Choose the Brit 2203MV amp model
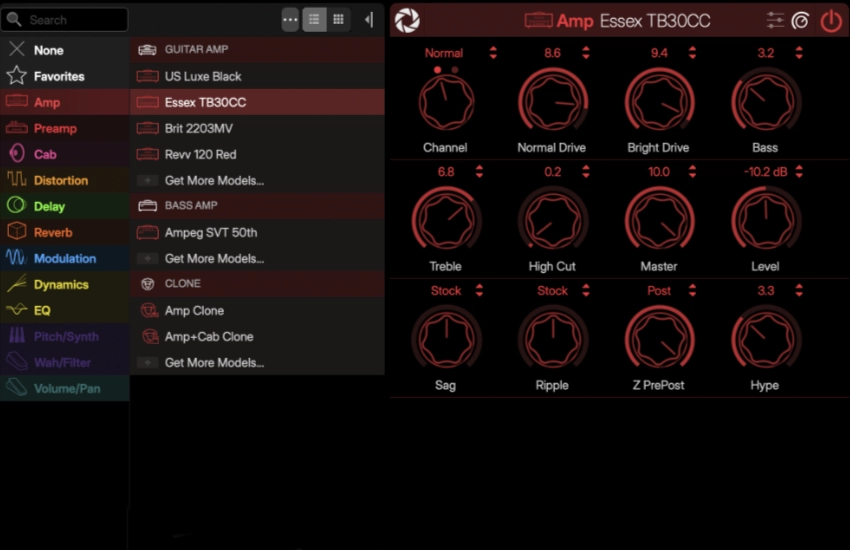 point(257,128)
